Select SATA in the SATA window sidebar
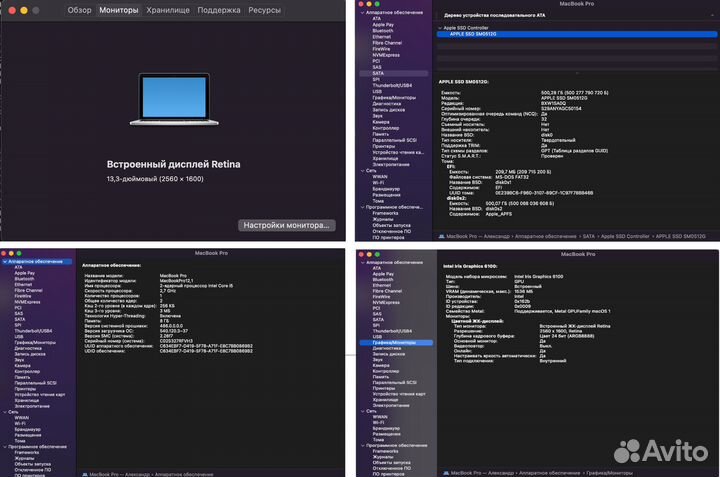The image size is (720, 477). (x=394, y=73)
